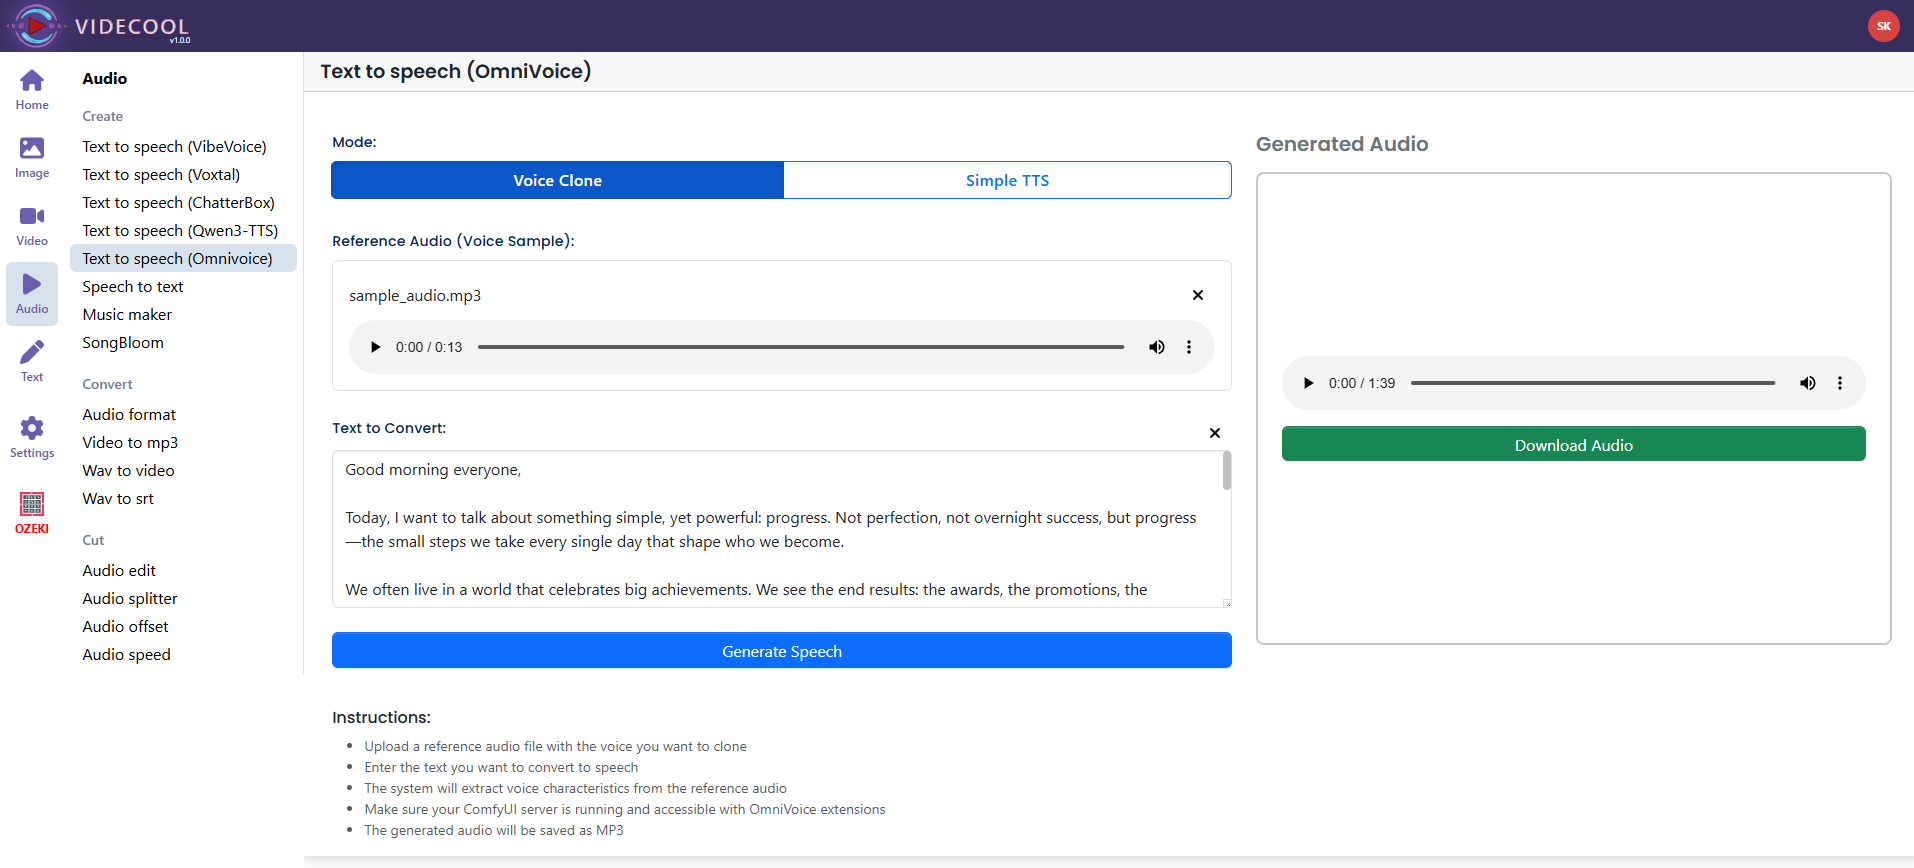The width and height of the screenshot is (1914, 868).
Task: Open the Home section in sidebar
Action: pyautogui.click(x=32, y=90)
